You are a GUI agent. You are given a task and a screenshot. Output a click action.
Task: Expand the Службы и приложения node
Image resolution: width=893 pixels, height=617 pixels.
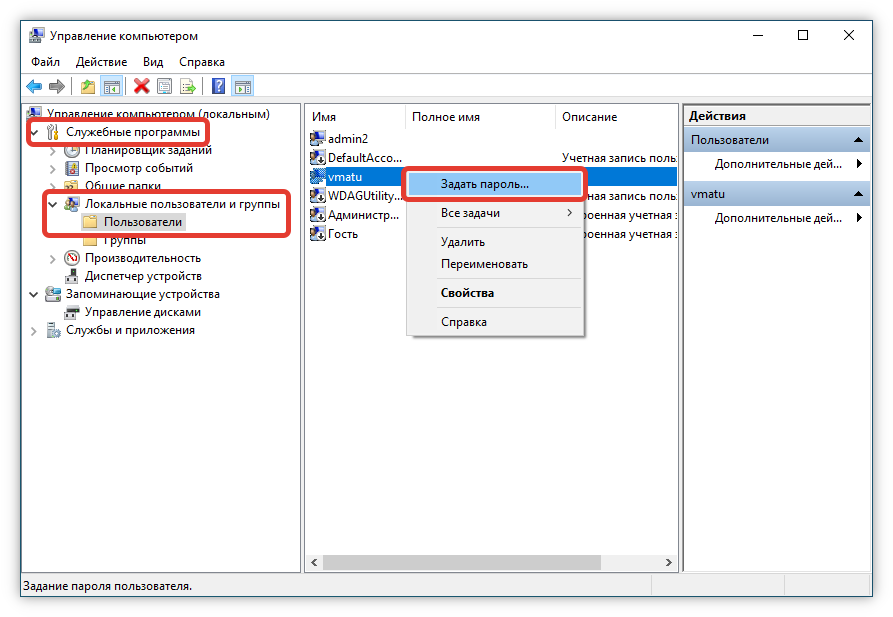[x=35, y=331]
